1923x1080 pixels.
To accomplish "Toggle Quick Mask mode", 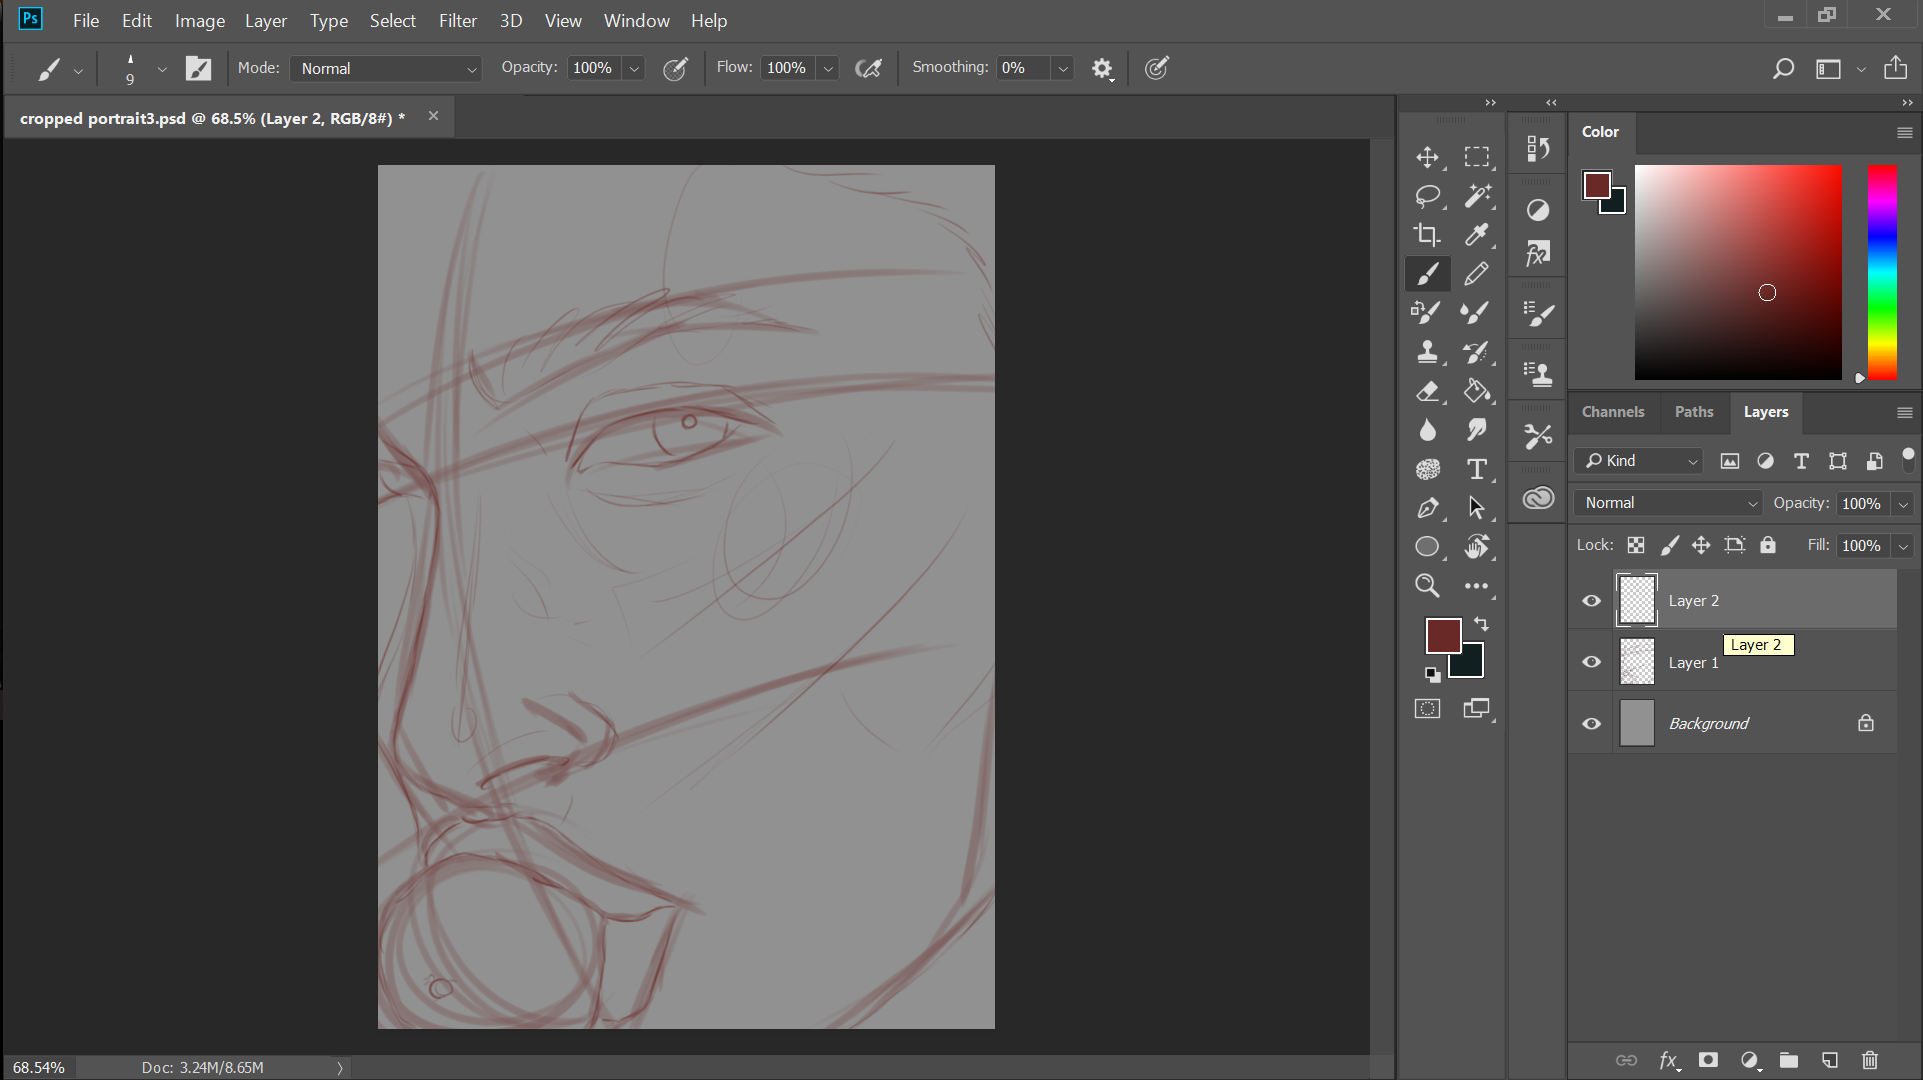I will pos(1427,709).
